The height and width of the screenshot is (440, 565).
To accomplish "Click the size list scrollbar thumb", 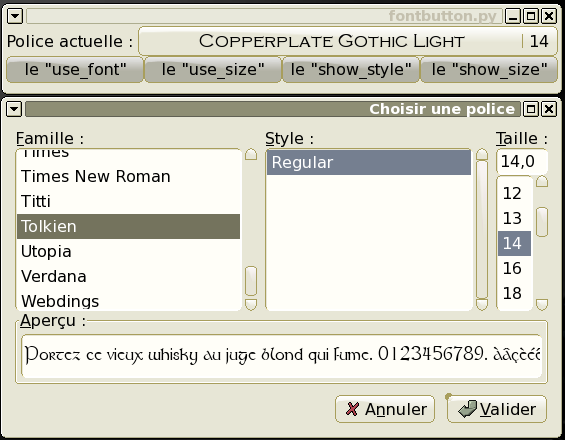I will [542, 222].
